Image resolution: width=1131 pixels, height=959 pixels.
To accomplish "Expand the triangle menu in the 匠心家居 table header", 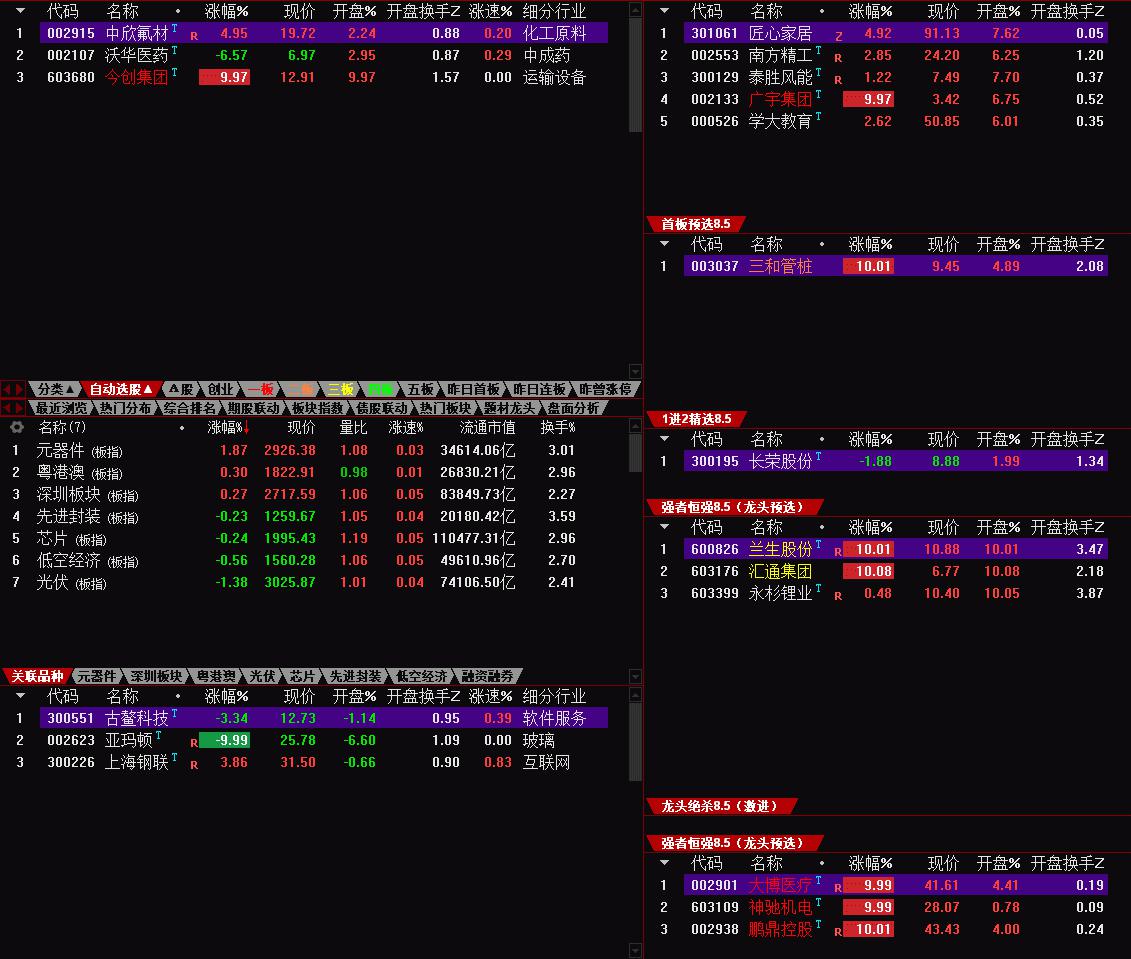I will pyautogui.click(x=664, y=11).
